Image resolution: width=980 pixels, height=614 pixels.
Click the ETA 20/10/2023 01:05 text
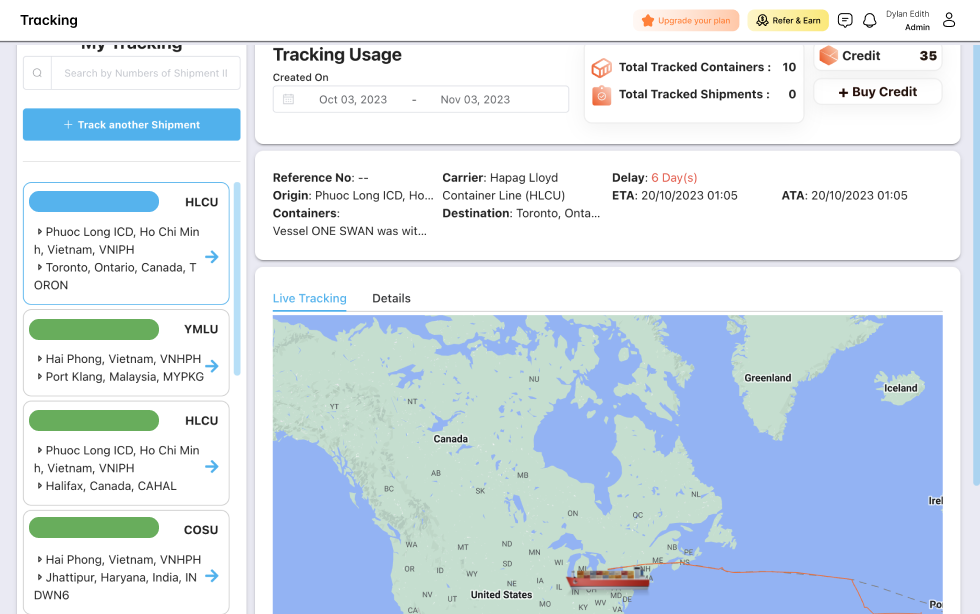point(674,195)
